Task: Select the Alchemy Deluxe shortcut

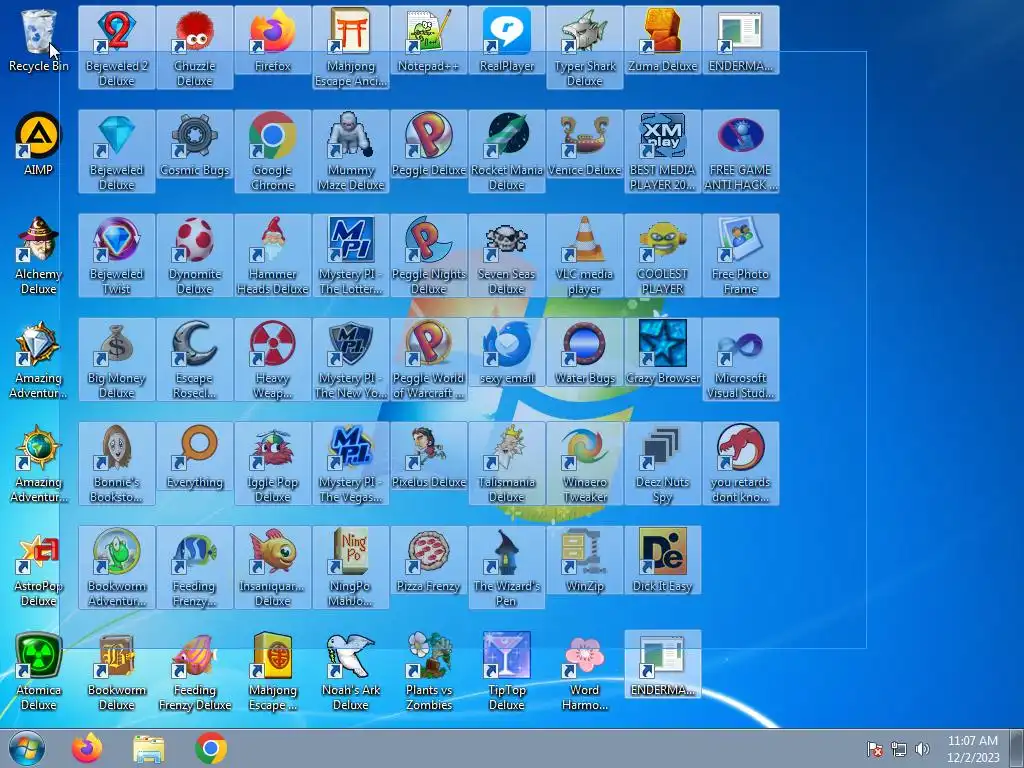Action: 39,256
